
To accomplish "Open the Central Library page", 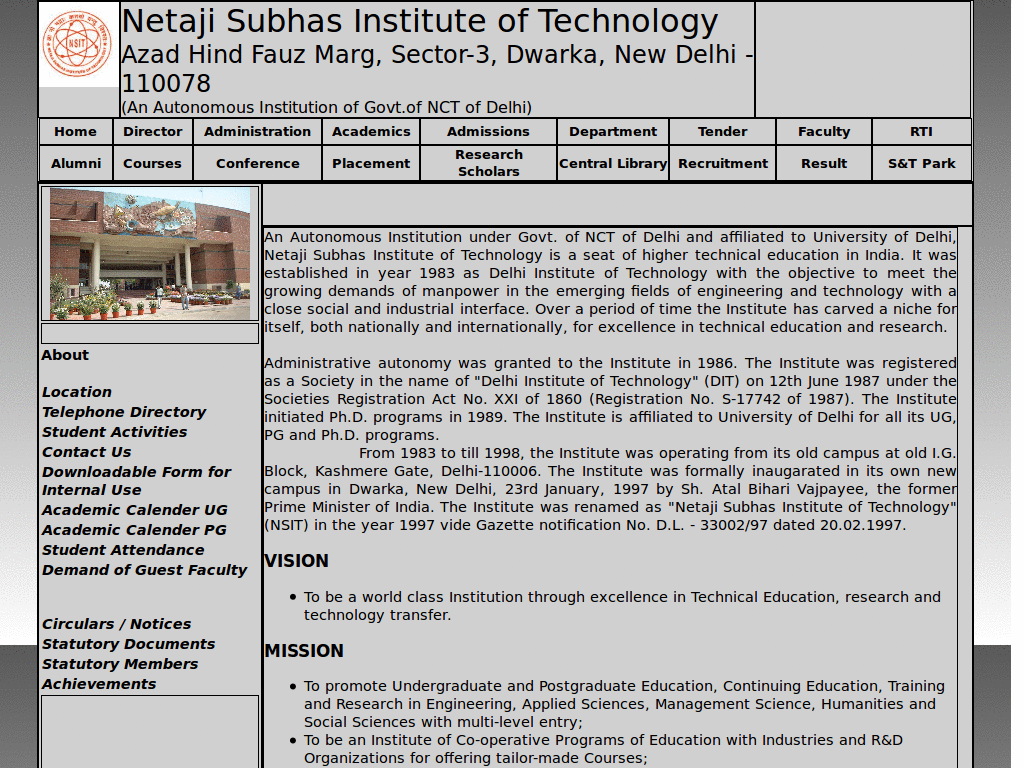I will coord(613,163).
